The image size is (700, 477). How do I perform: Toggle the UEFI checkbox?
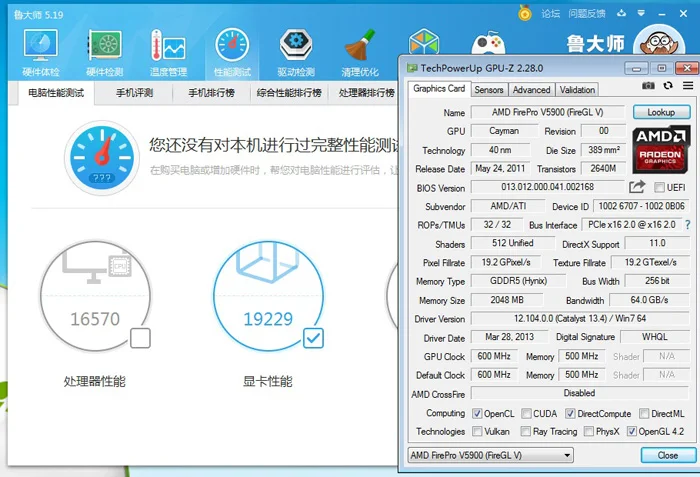(x=659, y=187)
